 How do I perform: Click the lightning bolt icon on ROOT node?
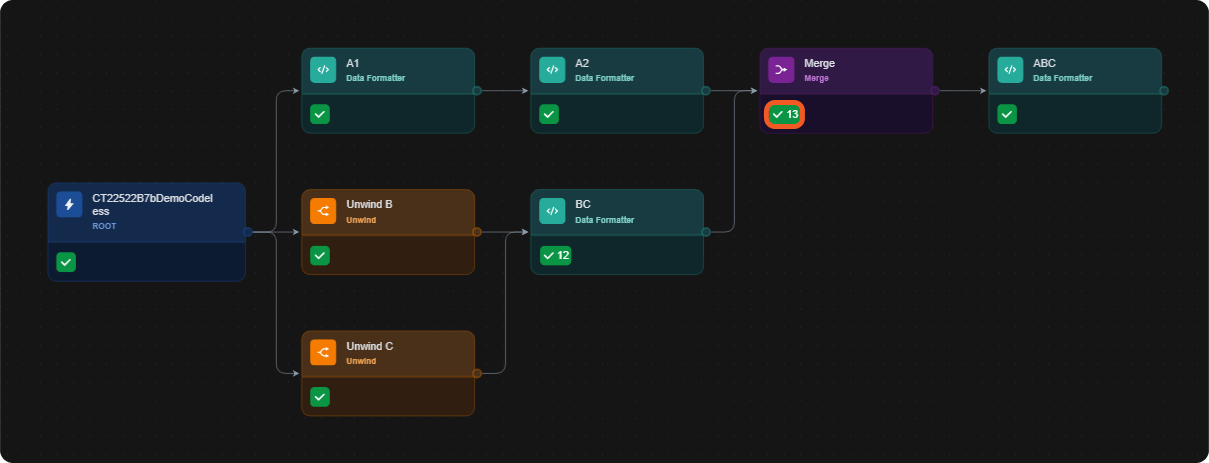(69, 204)
